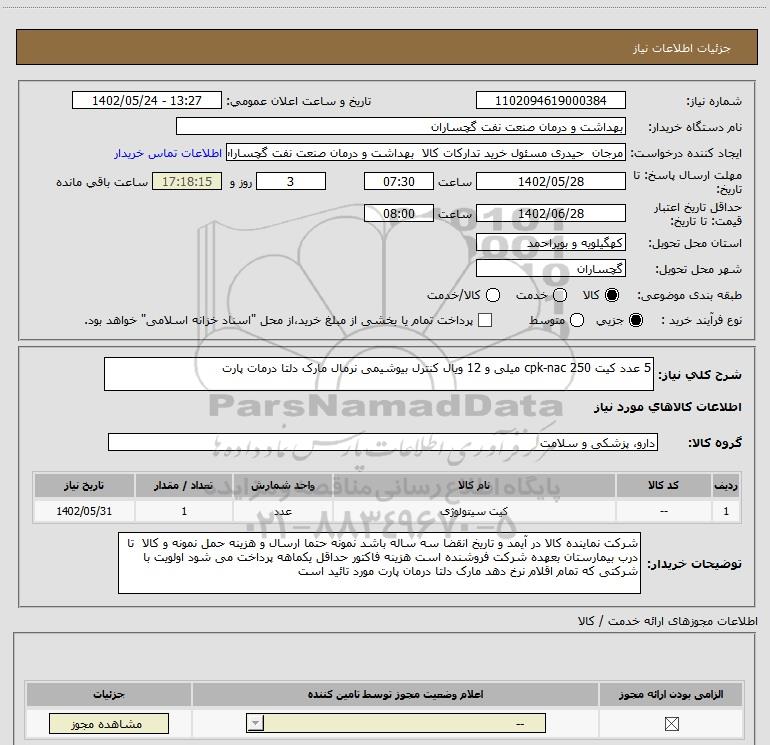Click the announcement date field 1402/05/24 - 13:27

[147, 100]
